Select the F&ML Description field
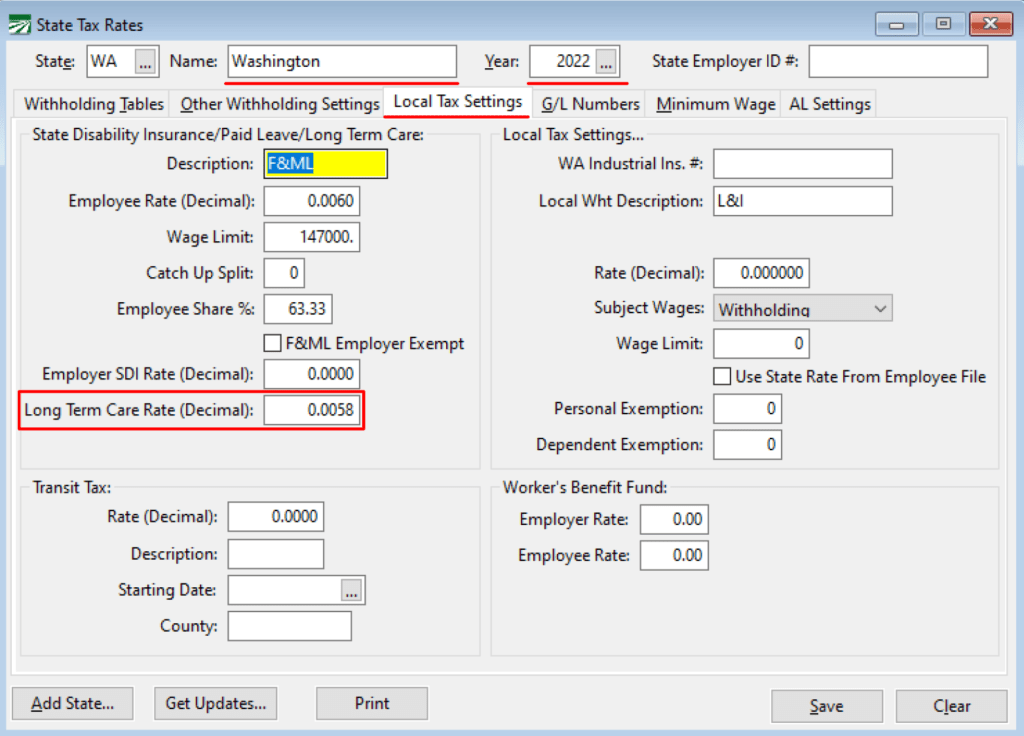Screen dimensions: 1024x736 pyautogui.click(x=325, y=163)
